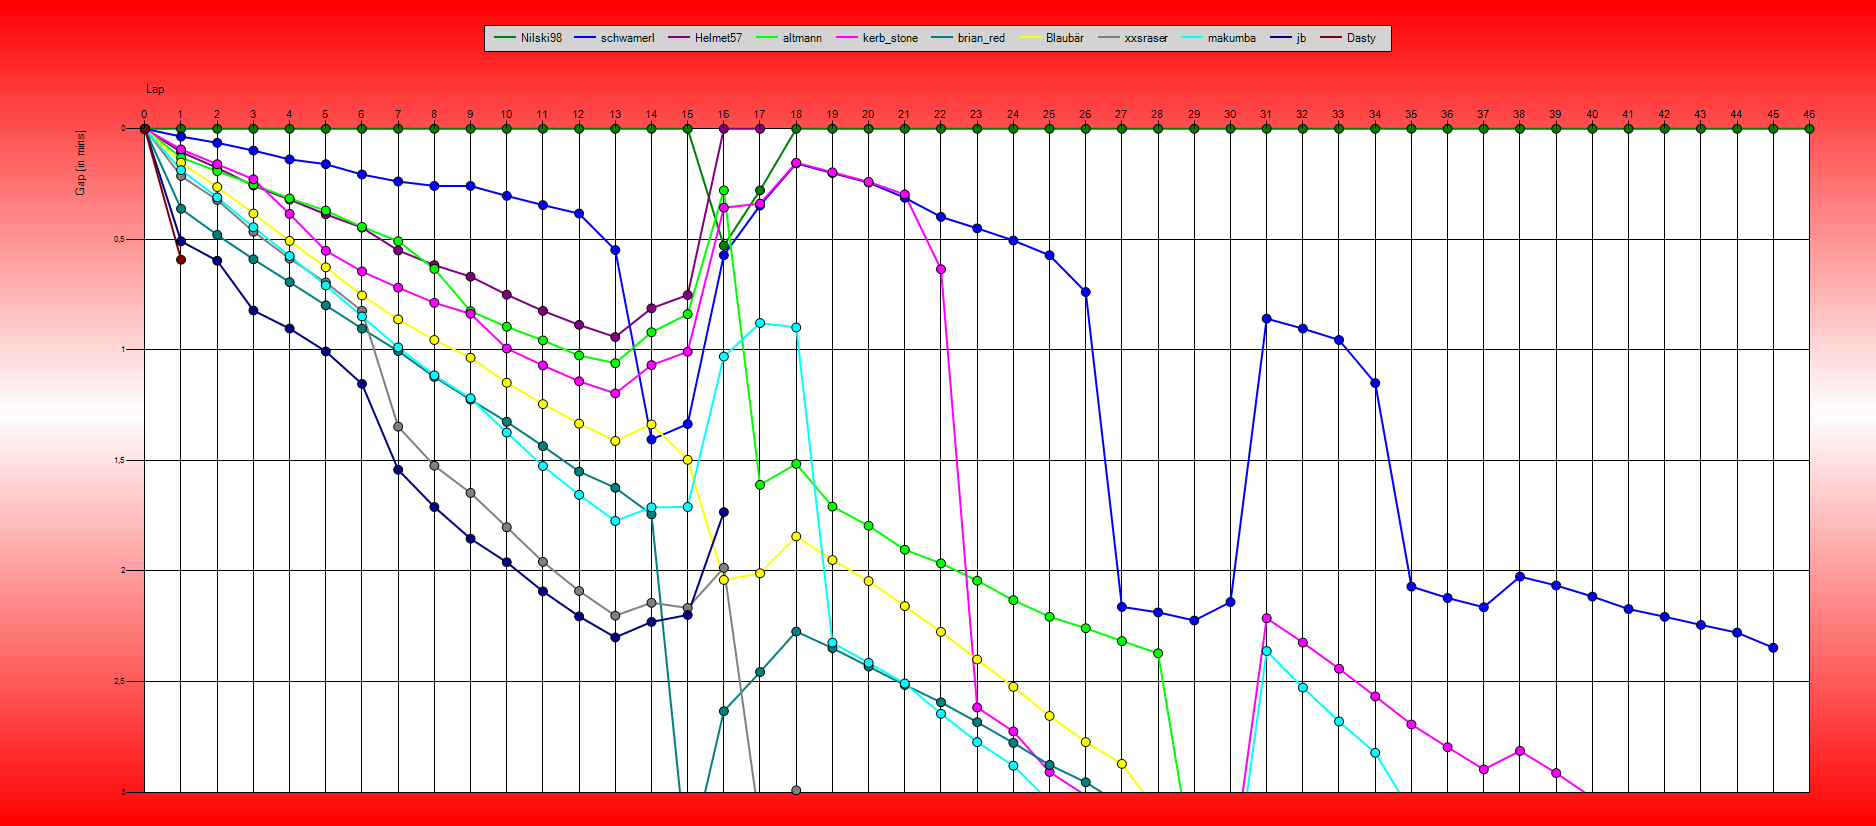
Task: Click lap 31 axis label
Action: point(1266,114)
